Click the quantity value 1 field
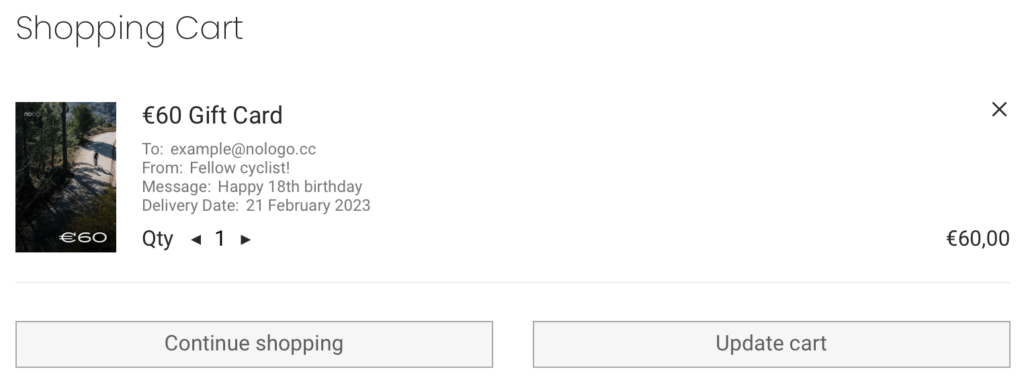The image size is (1024, 384). pyautogui.click(x=220, y=239)
